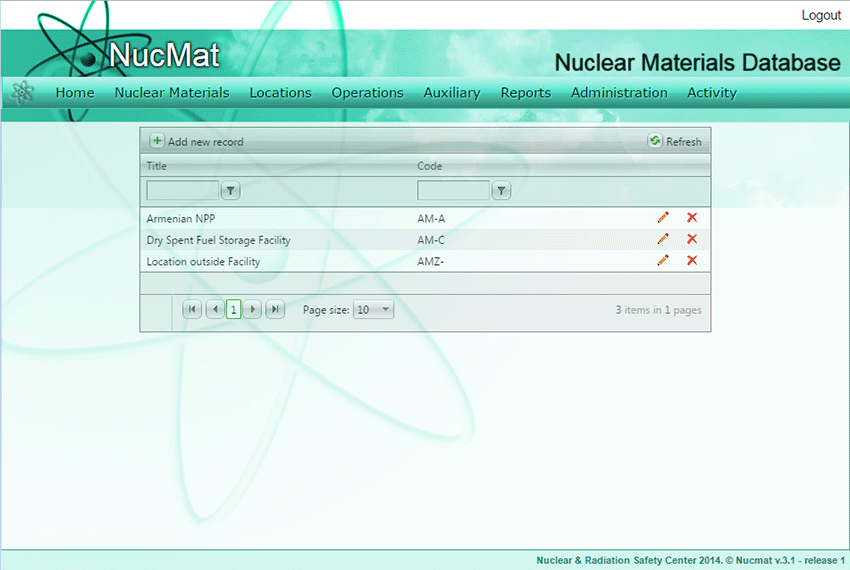Viewport: 850px width, 570px height.
Task: Go to the last page of results
Action: 276,310
